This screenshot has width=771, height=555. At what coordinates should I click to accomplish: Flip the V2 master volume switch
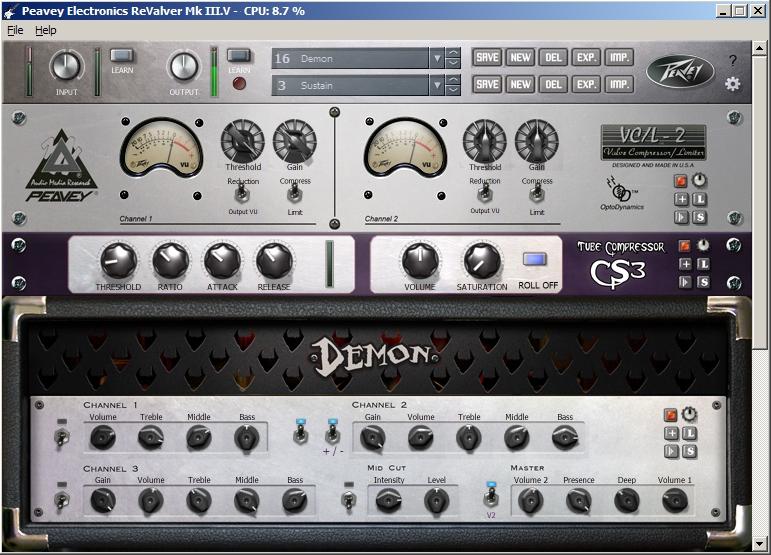tap(491, 498)
